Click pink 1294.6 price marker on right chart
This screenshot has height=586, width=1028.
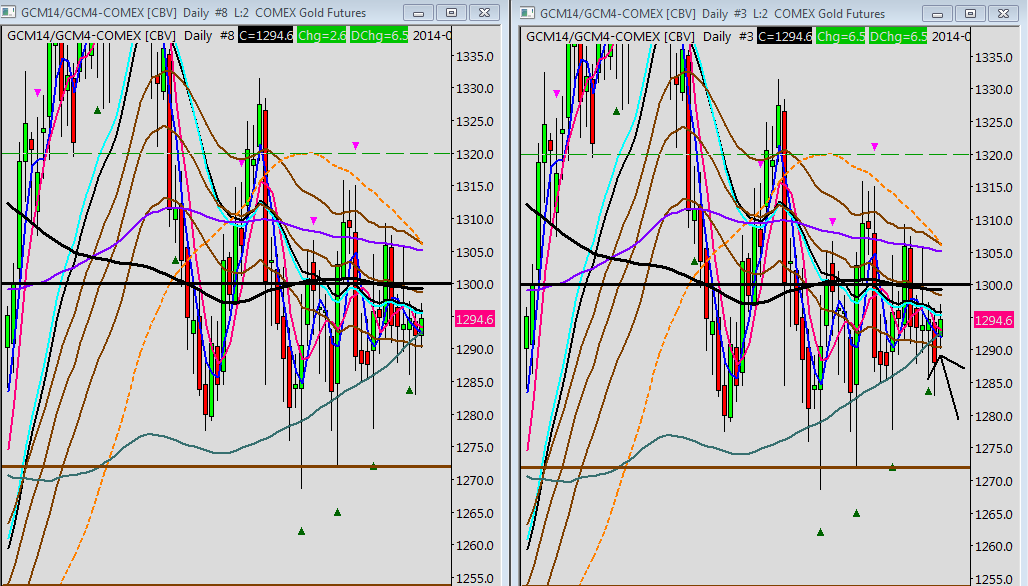(x=994, y=320)
